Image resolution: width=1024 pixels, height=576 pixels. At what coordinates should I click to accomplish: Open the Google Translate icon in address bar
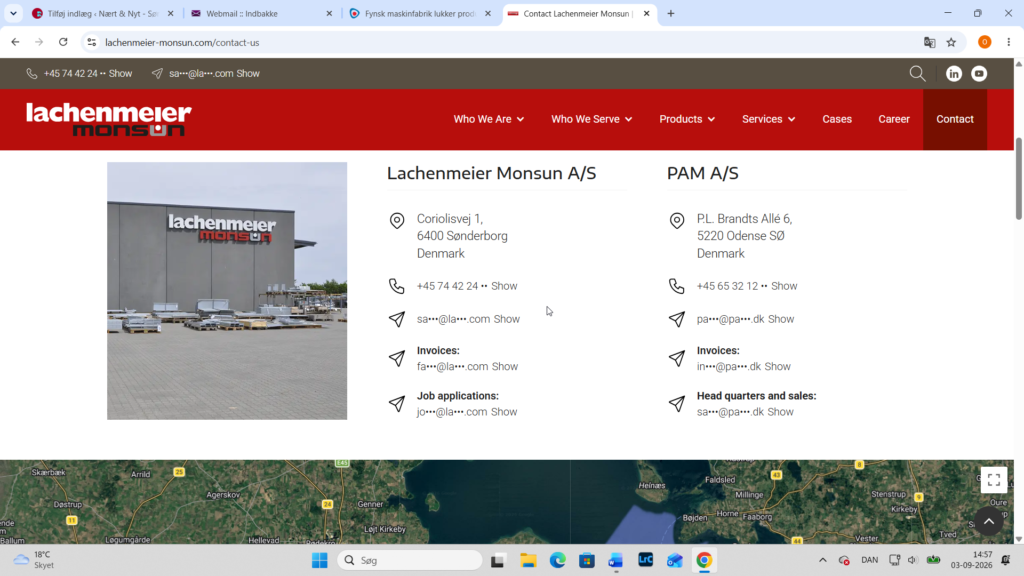[x=929, y=42]
